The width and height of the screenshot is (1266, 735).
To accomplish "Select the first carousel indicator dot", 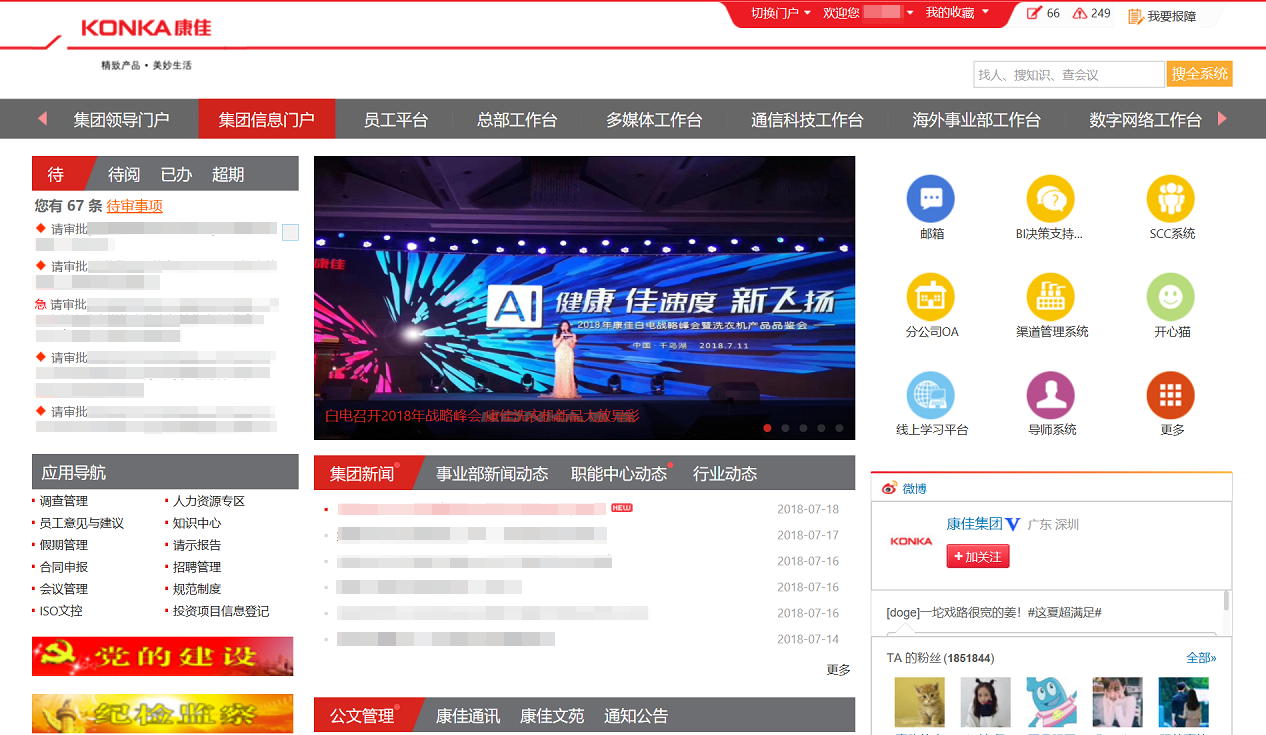I will pos(767,428).
